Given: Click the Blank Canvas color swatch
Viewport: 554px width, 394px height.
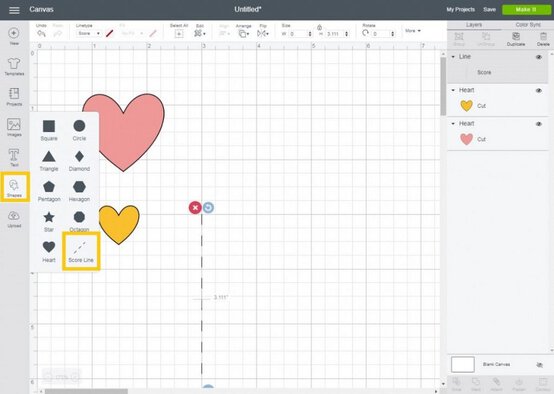Looking at the screenshot, I should click(x=462, y=364).
